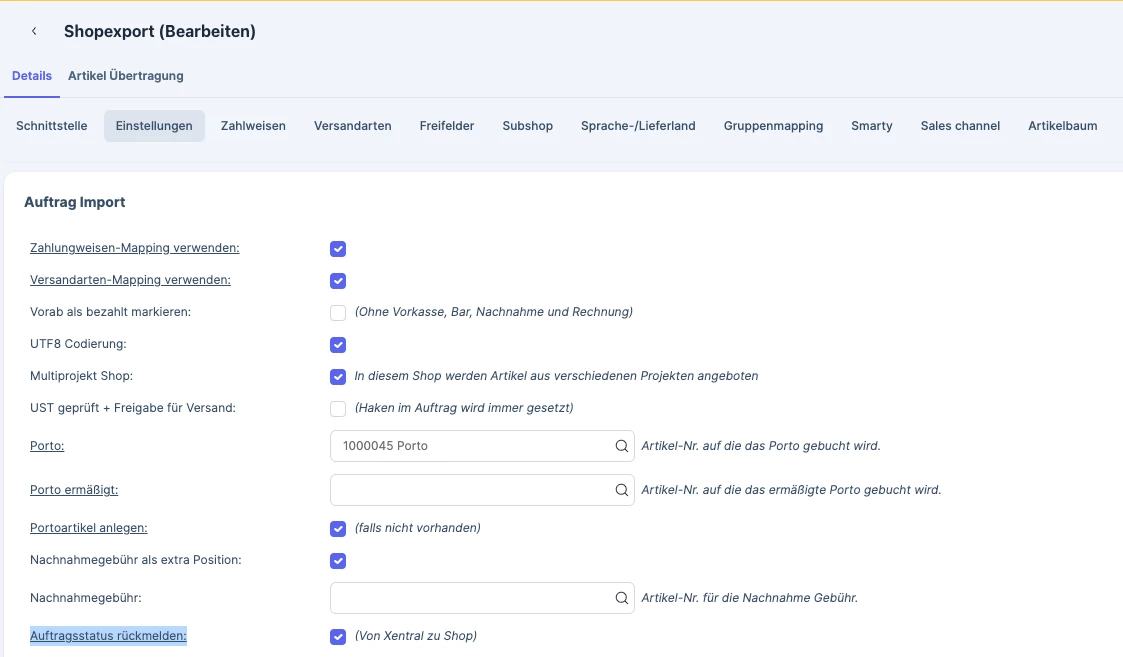Open the Zahlweisen sub-tab
This screenshot has width=1123, height=657.
[x=253, y=125]
